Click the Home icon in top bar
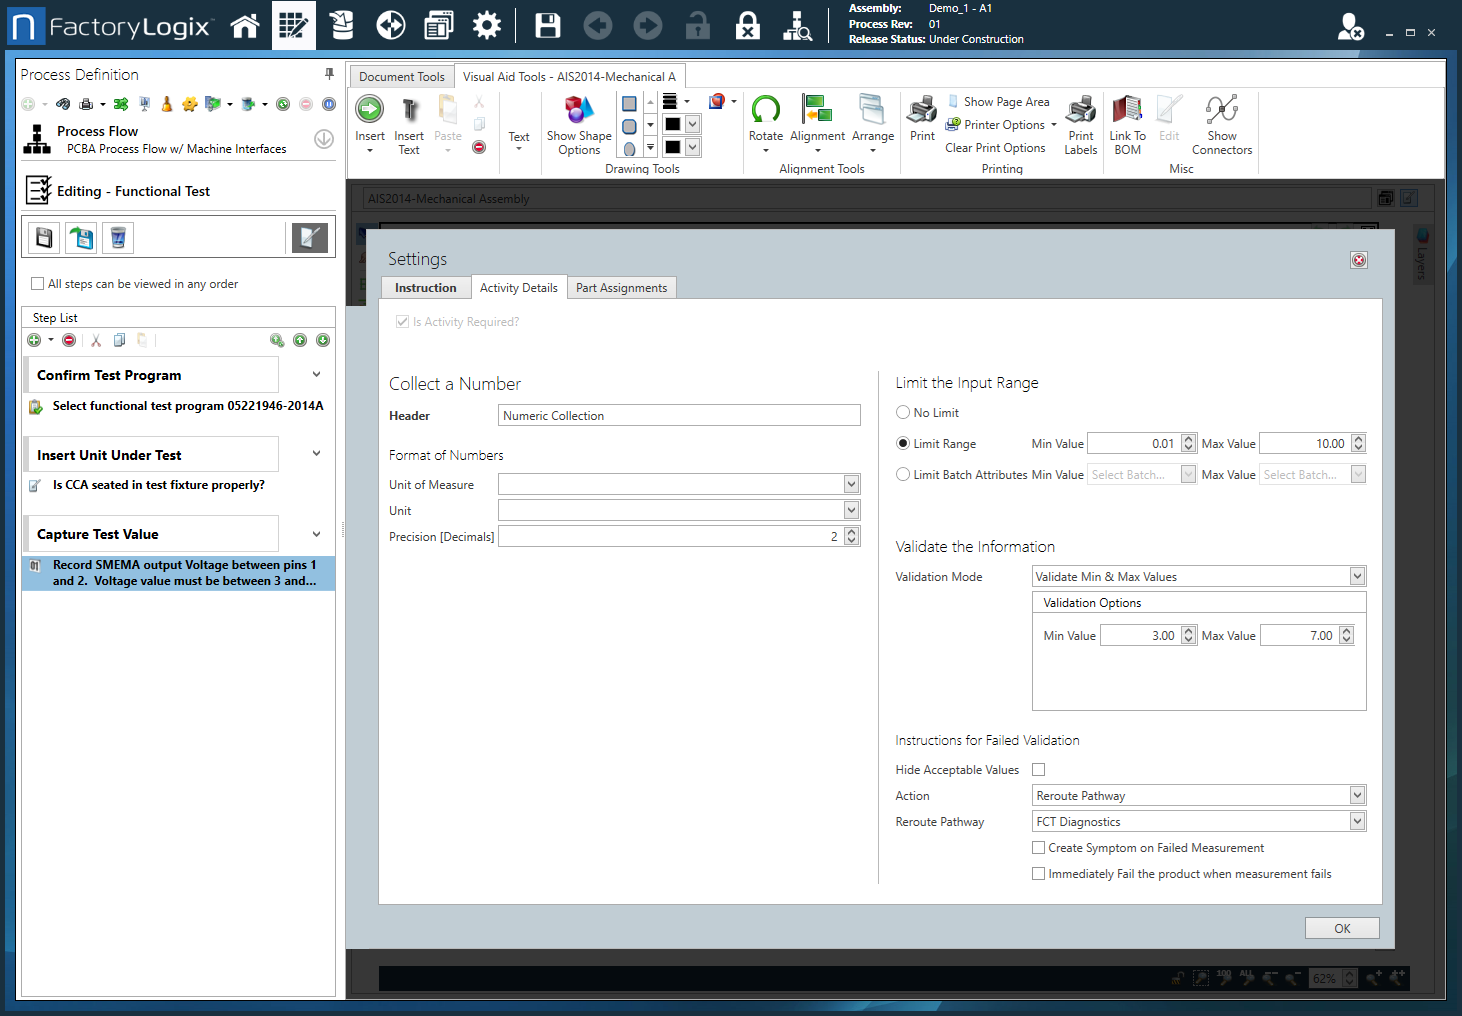 [245, 26]
